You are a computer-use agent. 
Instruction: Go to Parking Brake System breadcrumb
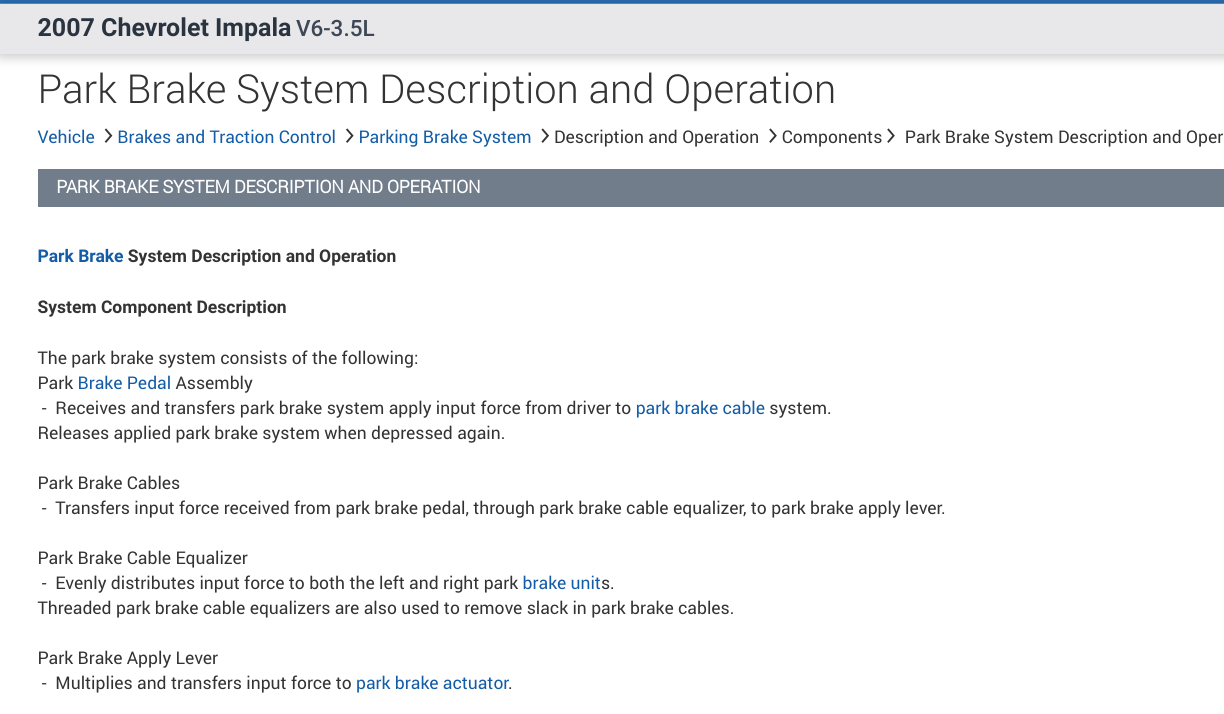(x=444, y=137)
